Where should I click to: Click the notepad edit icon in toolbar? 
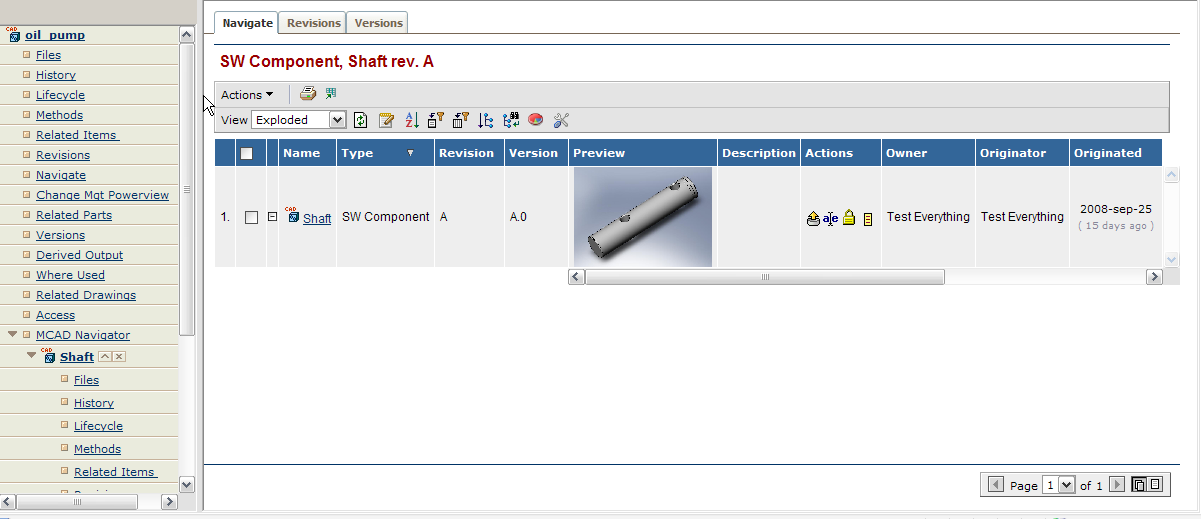(386, 120)
